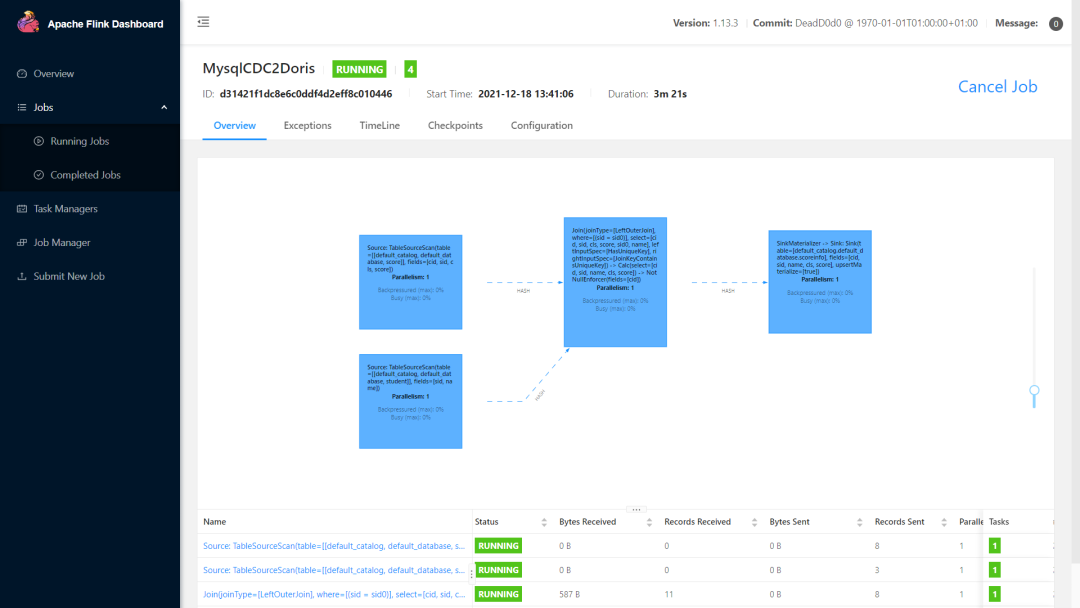The height and width of the screenshot is (608, 1080).
Task: Select the score TableSourceScan graph node
Action: [411, 282]
